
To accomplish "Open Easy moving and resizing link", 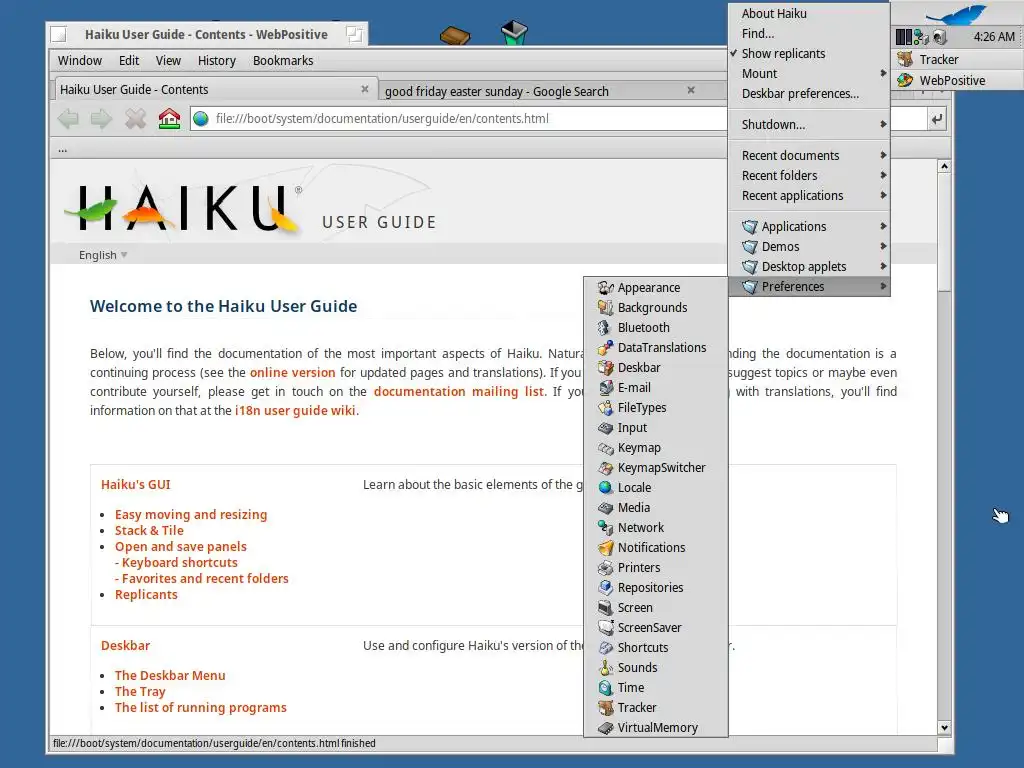I will [x=191, y=515].
